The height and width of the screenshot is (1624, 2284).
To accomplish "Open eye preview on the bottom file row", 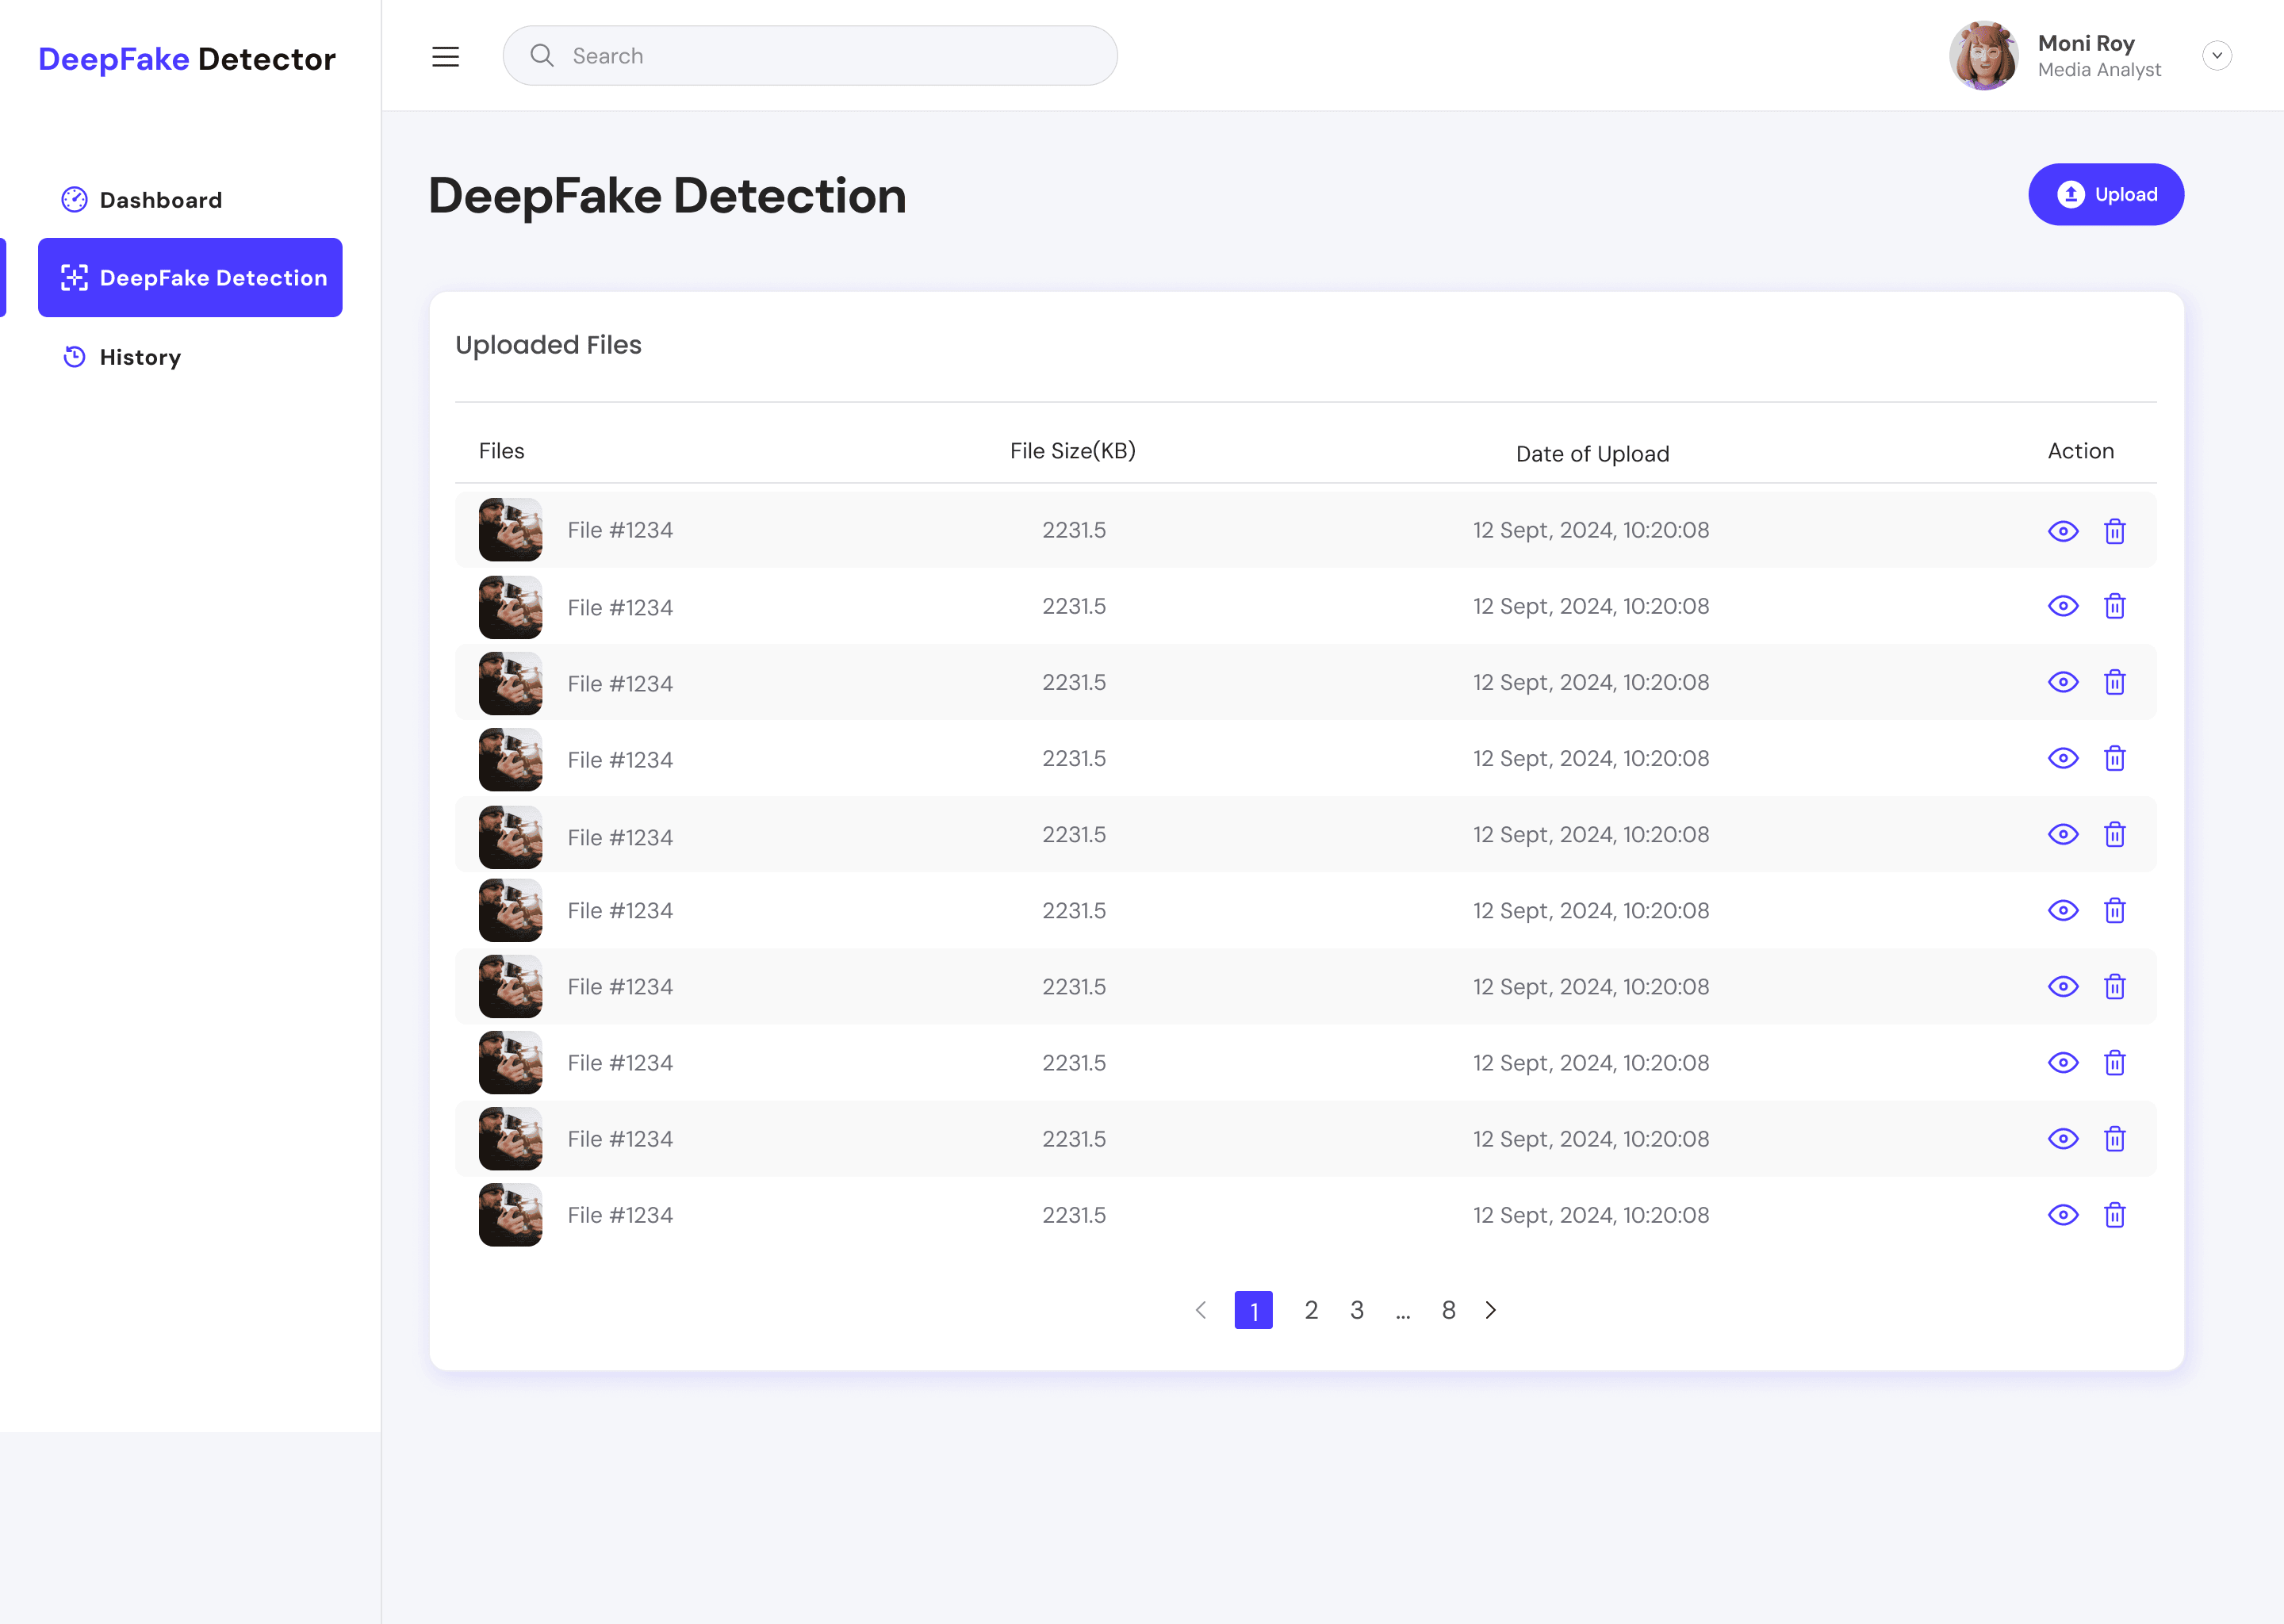I will [2063, 1215].
